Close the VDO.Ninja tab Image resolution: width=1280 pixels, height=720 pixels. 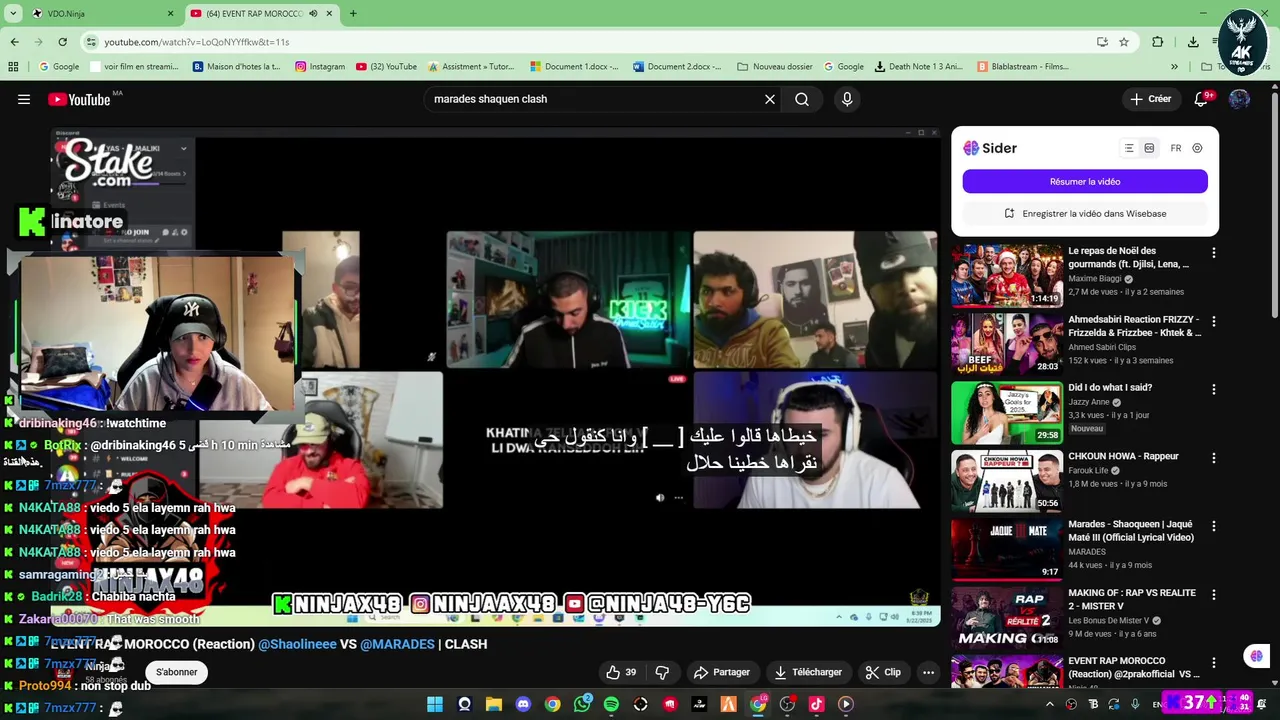170,14
